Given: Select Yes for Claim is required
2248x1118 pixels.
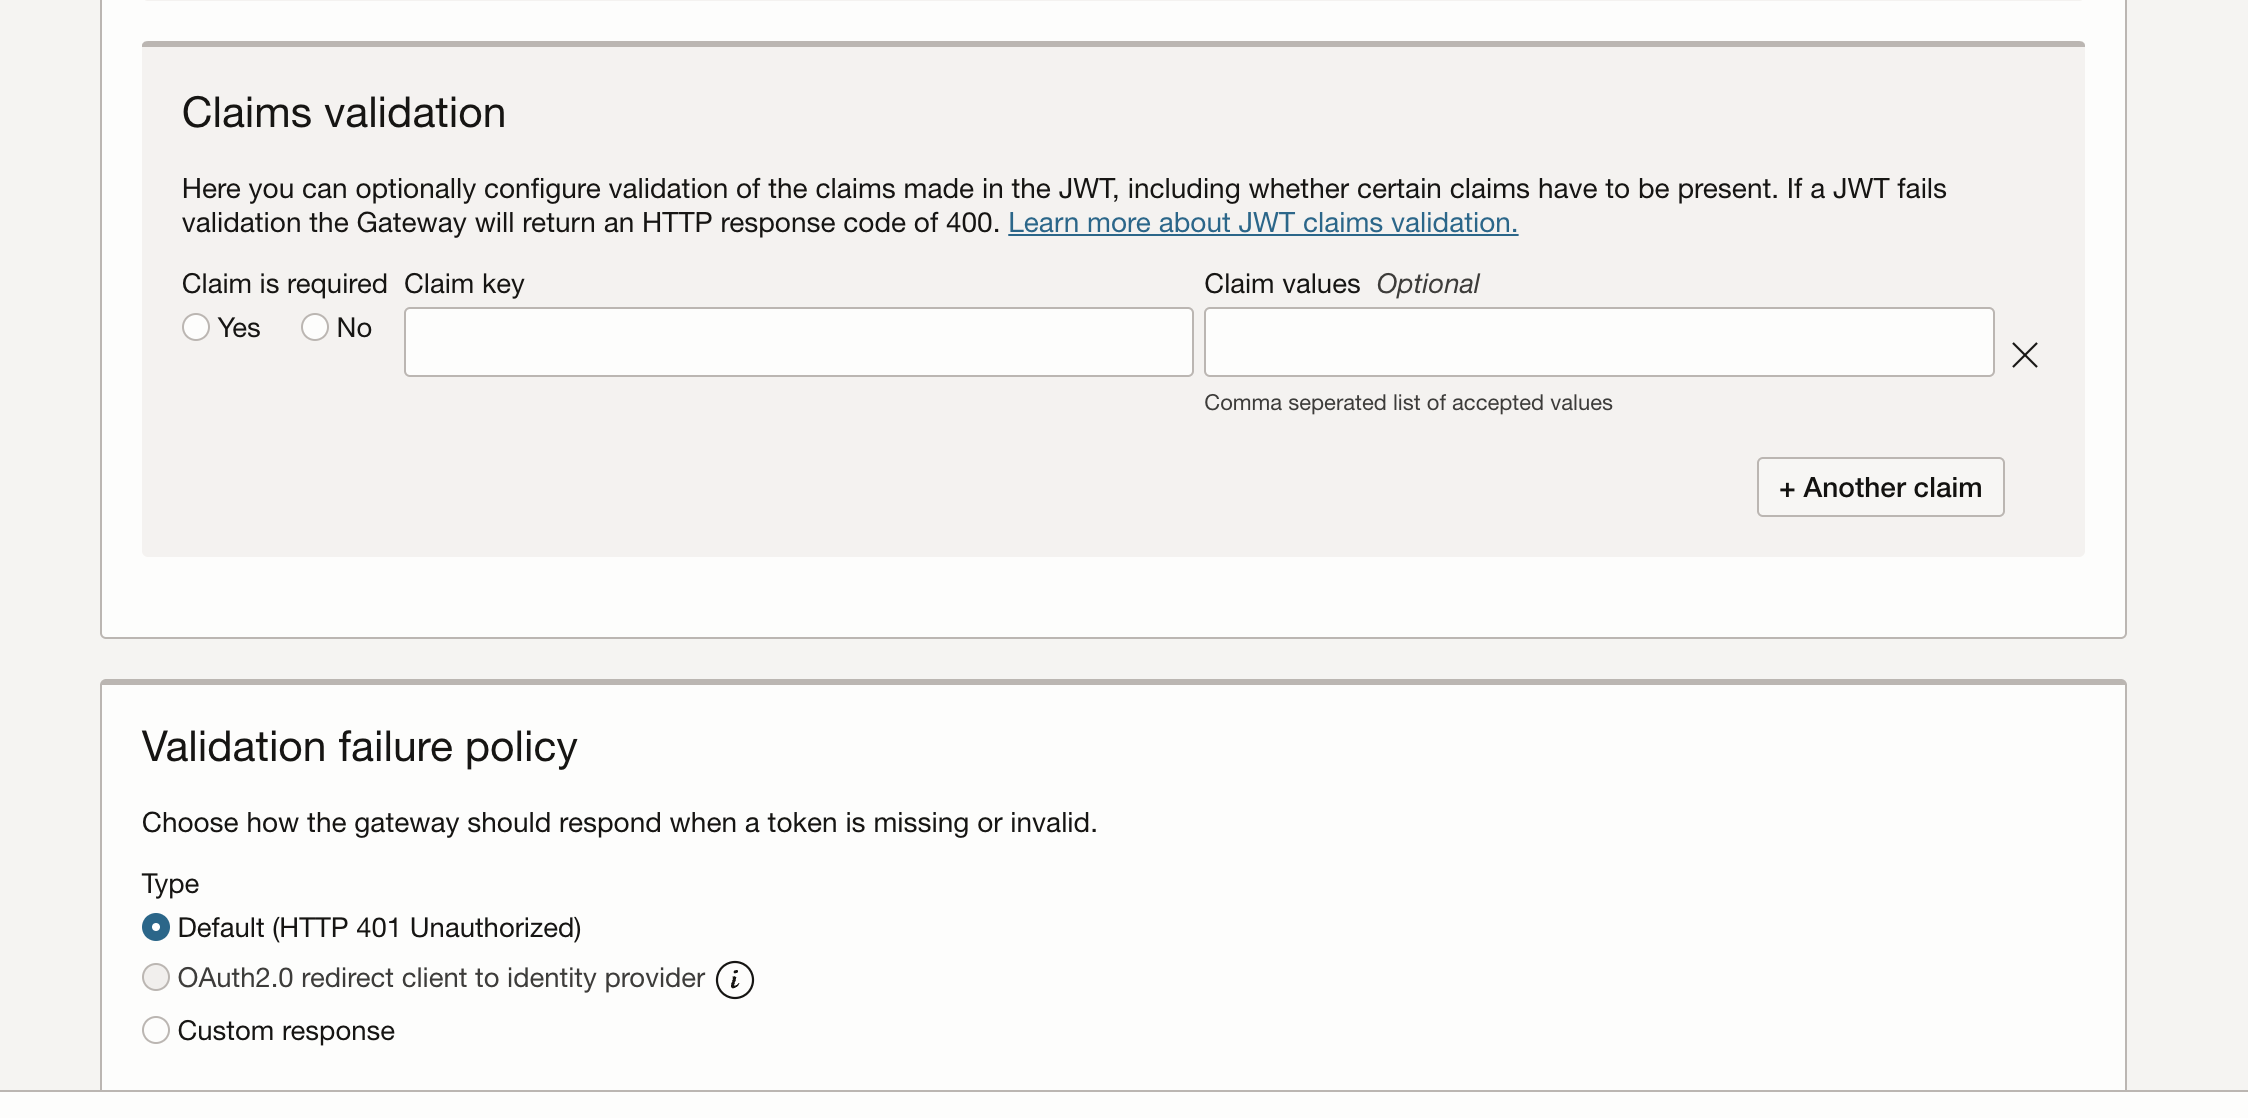Looking at the screenshot, I should click(196, 328).
